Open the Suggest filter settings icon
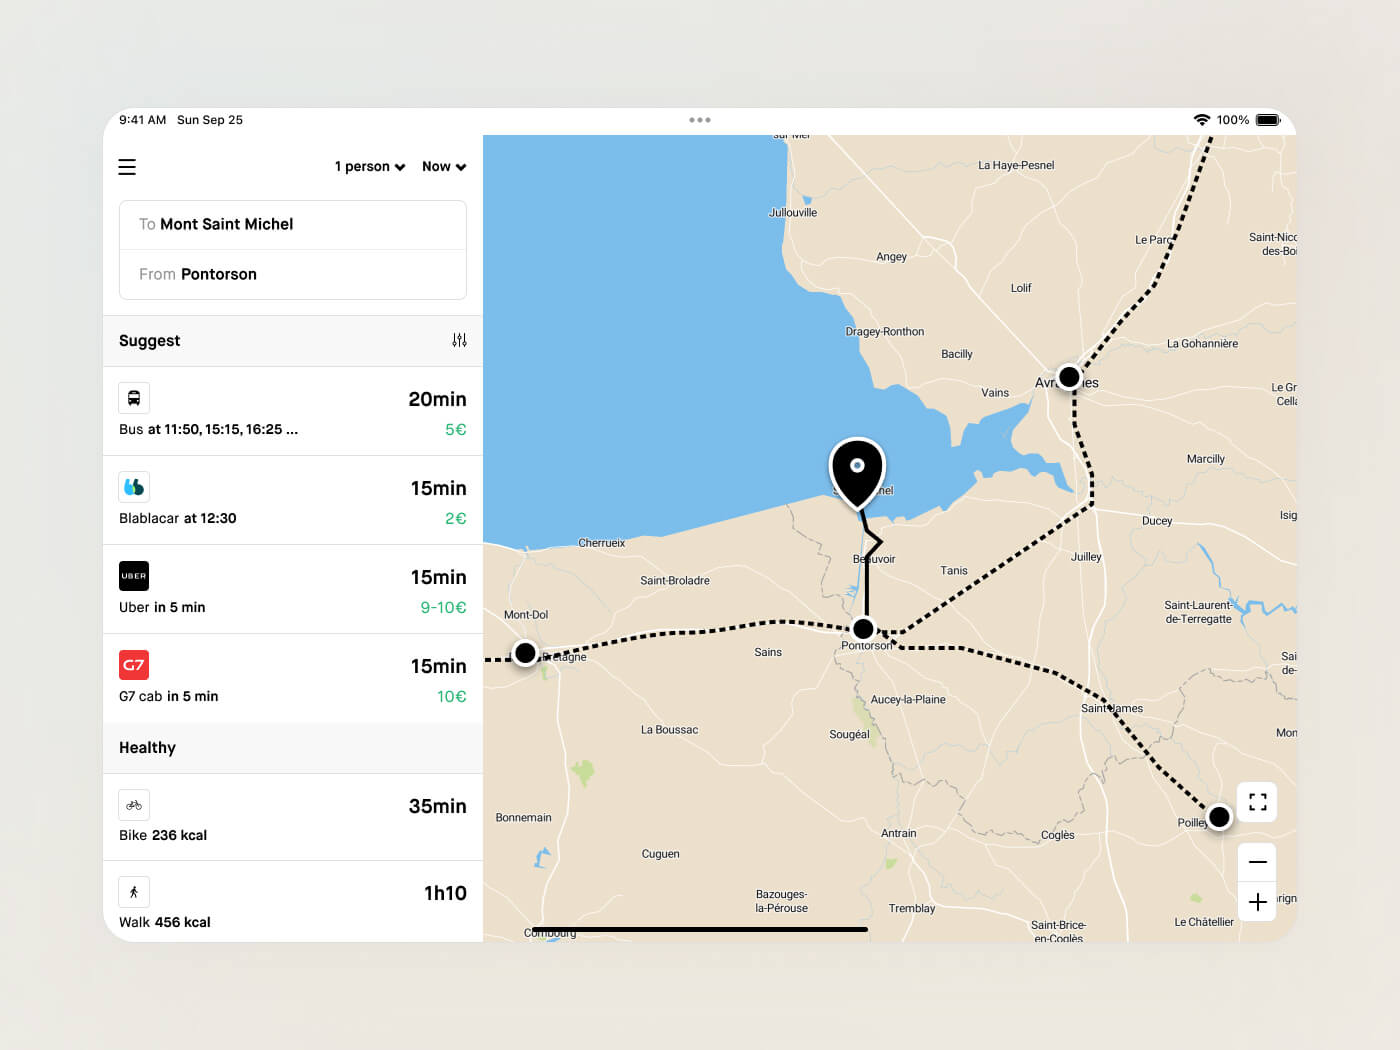 click(459, 341)
